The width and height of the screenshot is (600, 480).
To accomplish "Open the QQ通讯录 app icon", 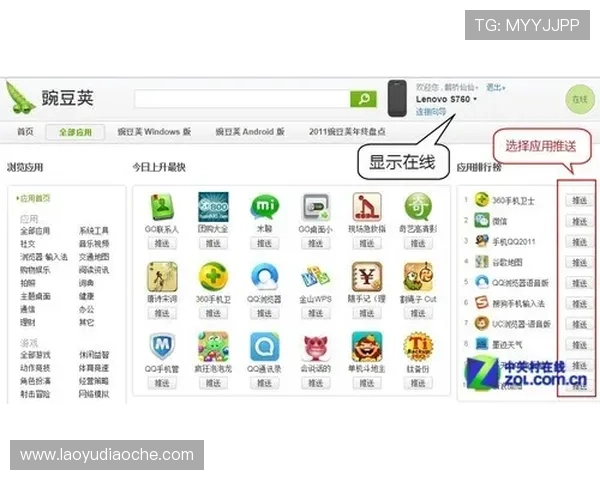I will click(x=264, y=347).
